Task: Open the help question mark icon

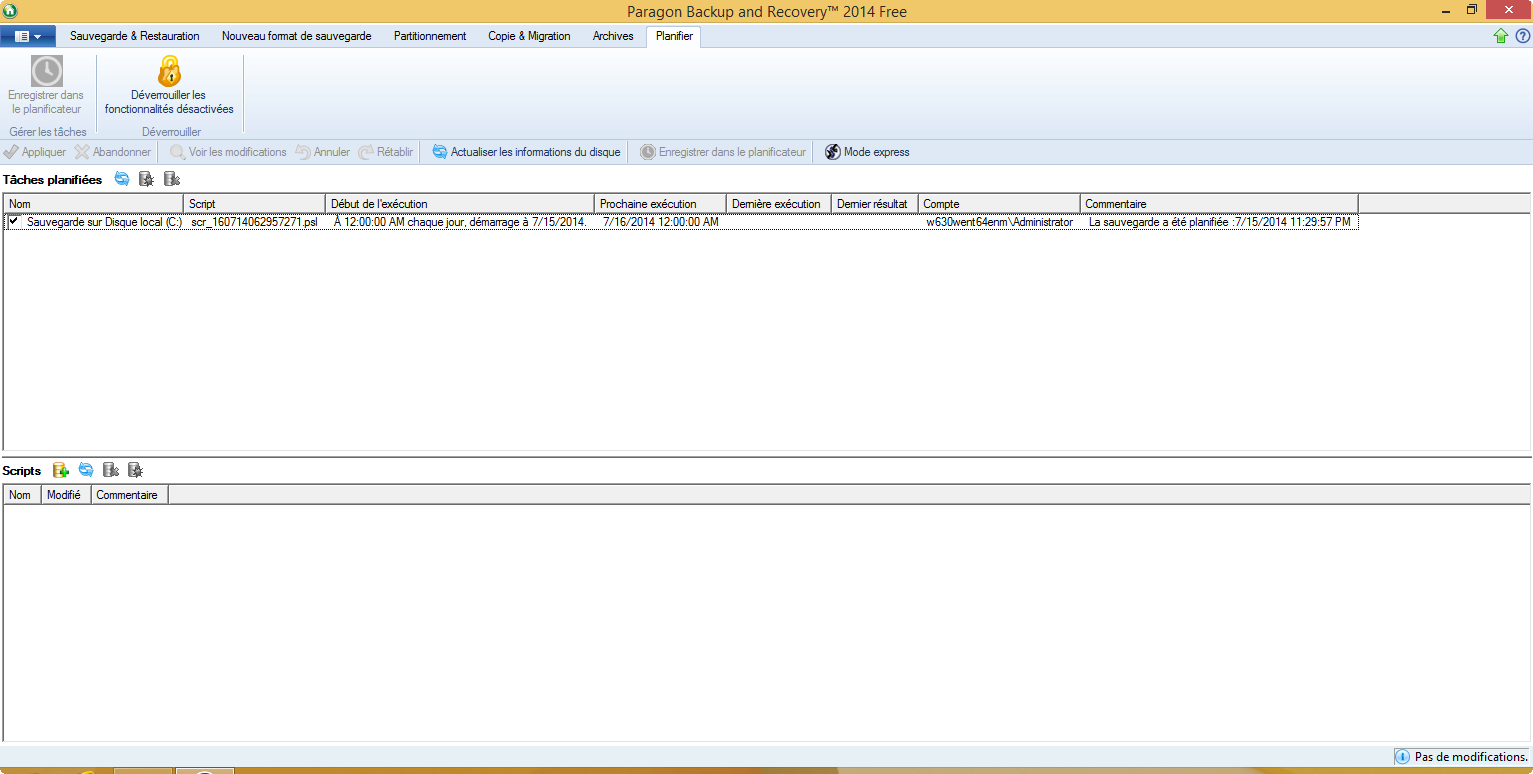Action: (1522, 36)
